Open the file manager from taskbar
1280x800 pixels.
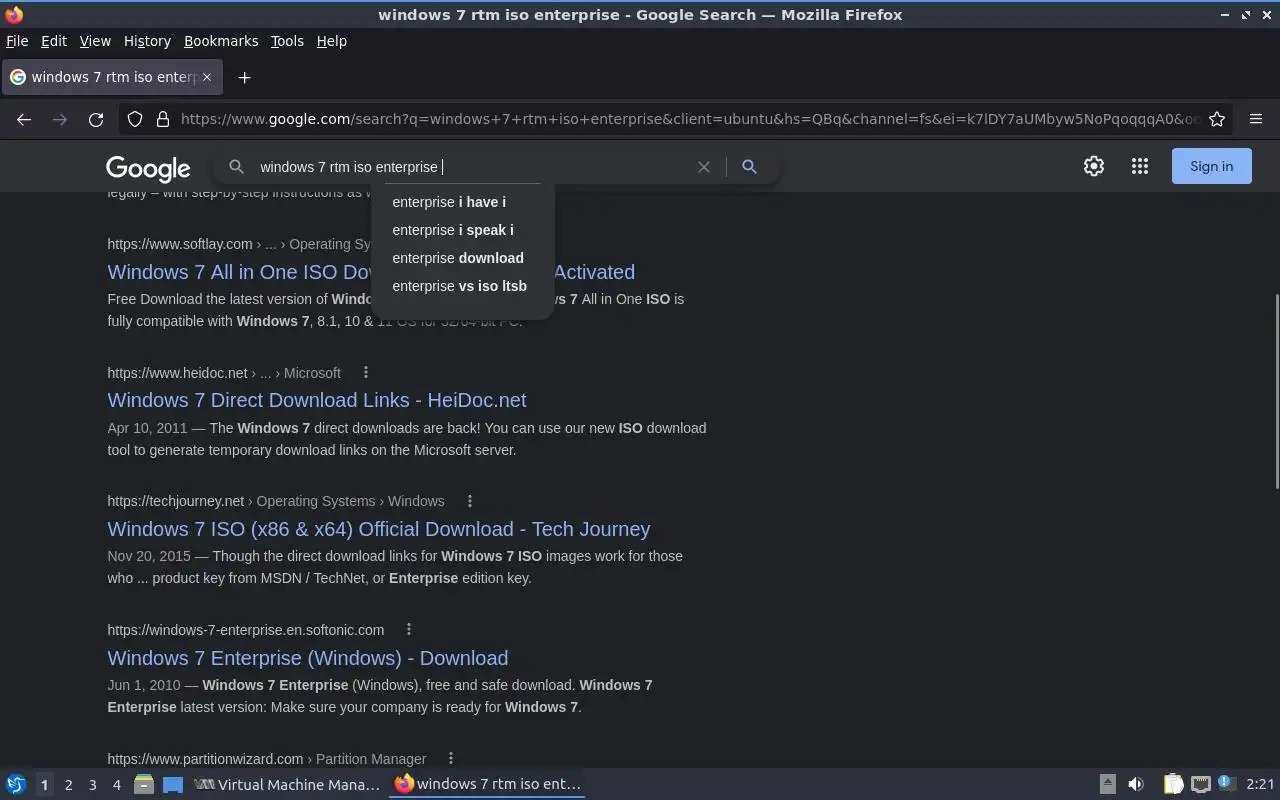[x=143, y=785]
